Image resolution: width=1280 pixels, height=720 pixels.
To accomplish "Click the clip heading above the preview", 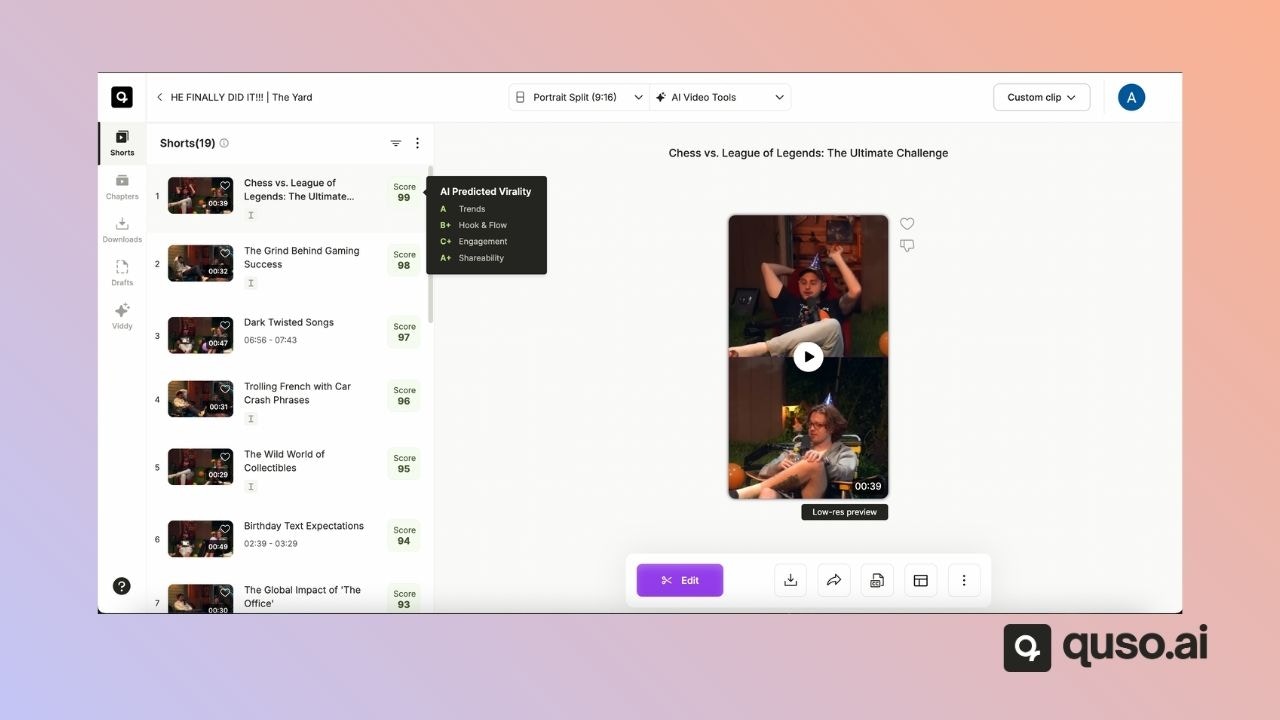I will tap(808, 153).
